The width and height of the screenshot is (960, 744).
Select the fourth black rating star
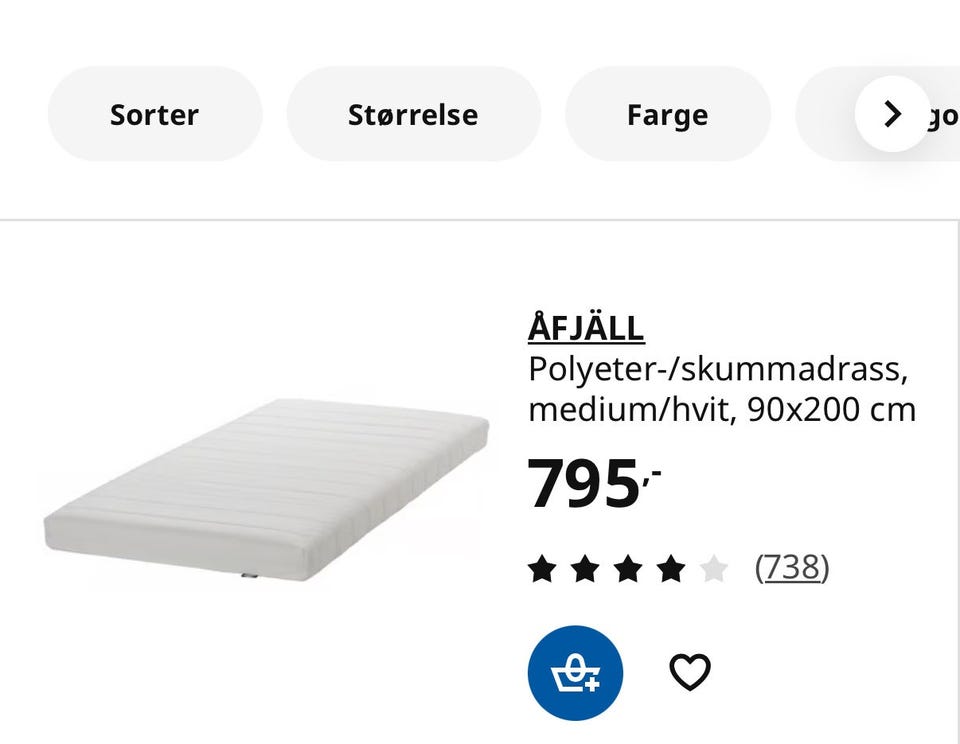tap(671, 569)
